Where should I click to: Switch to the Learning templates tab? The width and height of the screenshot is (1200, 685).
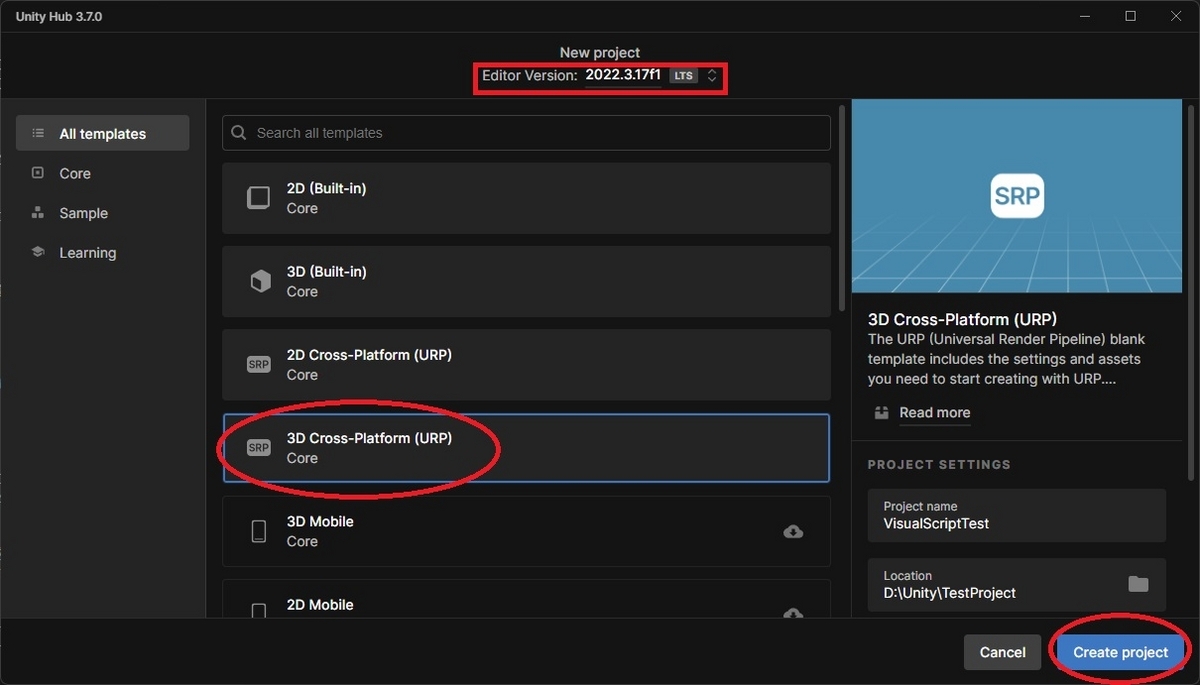102,253
